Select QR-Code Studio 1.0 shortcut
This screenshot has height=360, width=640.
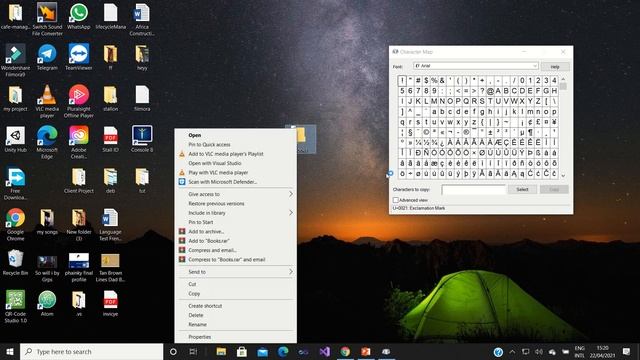(x=16, y=306)
